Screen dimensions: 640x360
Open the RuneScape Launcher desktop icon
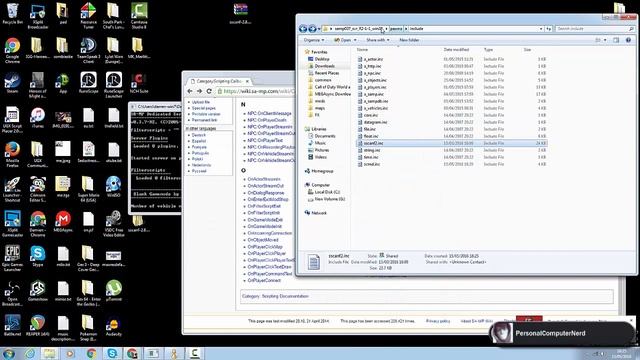tap(113, 85)
